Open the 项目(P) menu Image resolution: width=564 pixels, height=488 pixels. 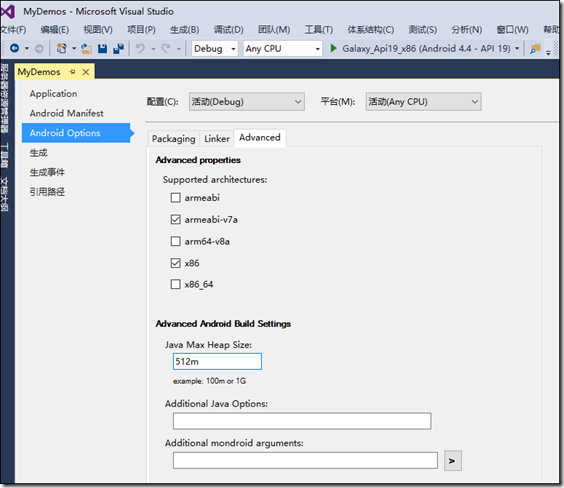[141, 29]
